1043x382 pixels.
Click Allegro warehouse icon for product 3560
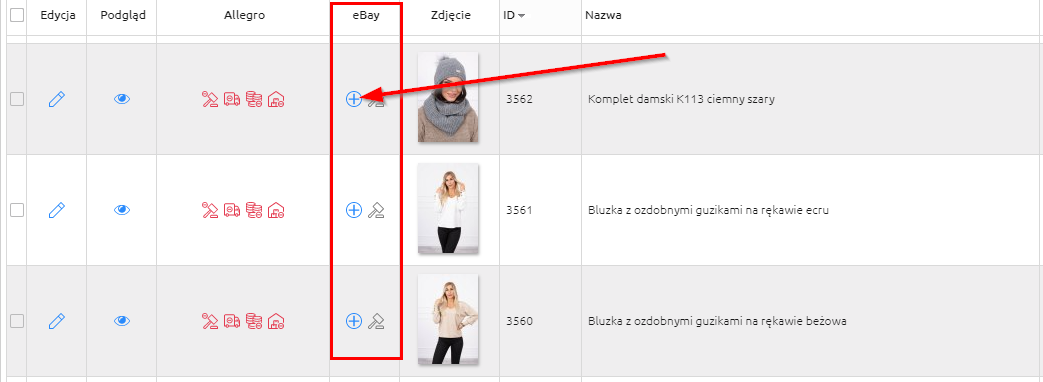pyautogui.click(x=276, y=321)
